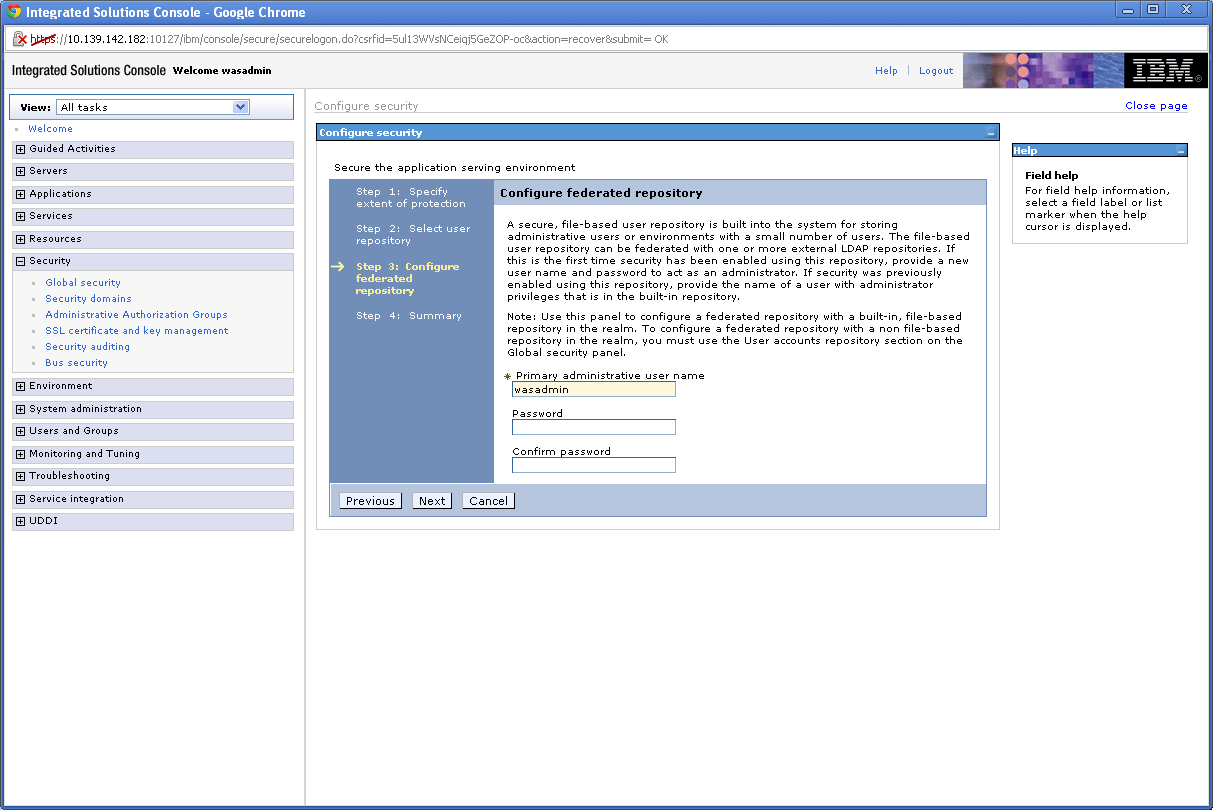Click the Close page link
This screenshot has width=1213, height=810.
(x=1156, y=106)
